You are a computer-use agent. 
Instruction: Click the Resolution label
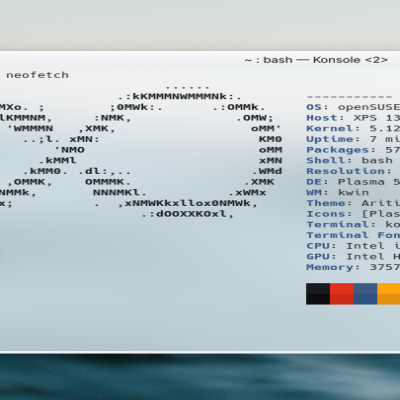point(349,171)
